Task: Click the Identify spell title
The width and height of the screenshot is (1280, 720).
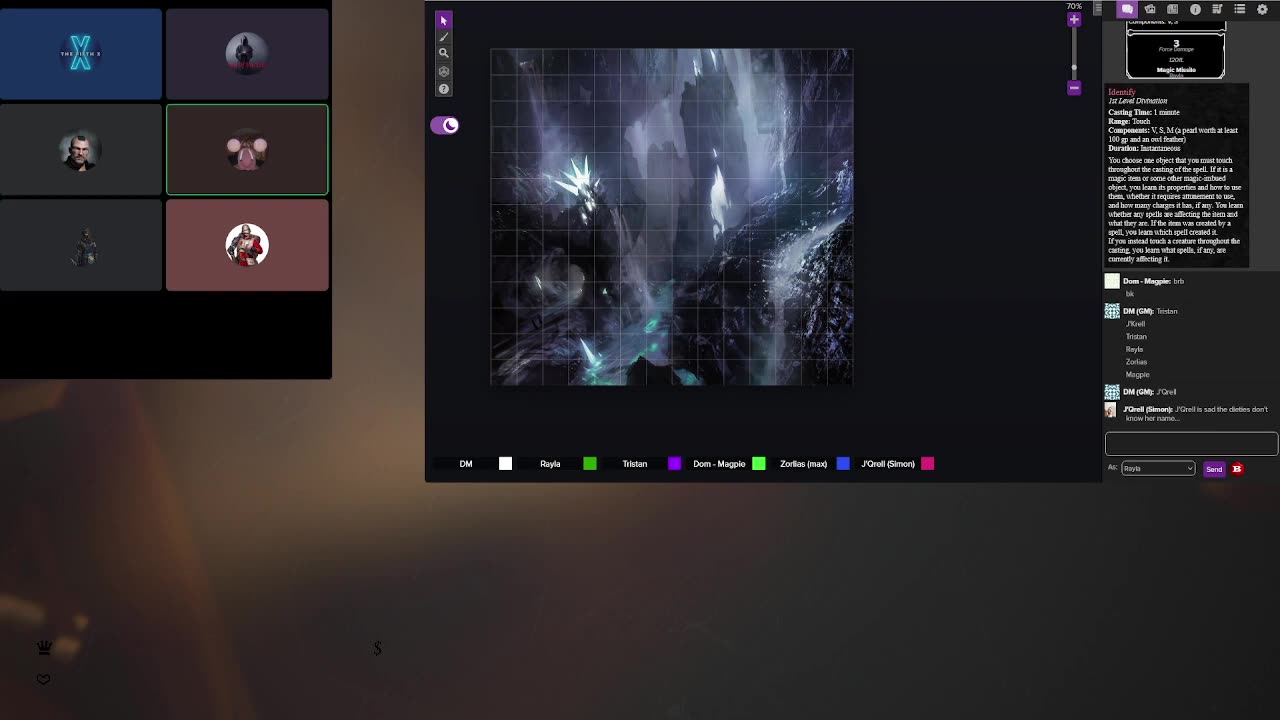Action: pos(1122,92)
